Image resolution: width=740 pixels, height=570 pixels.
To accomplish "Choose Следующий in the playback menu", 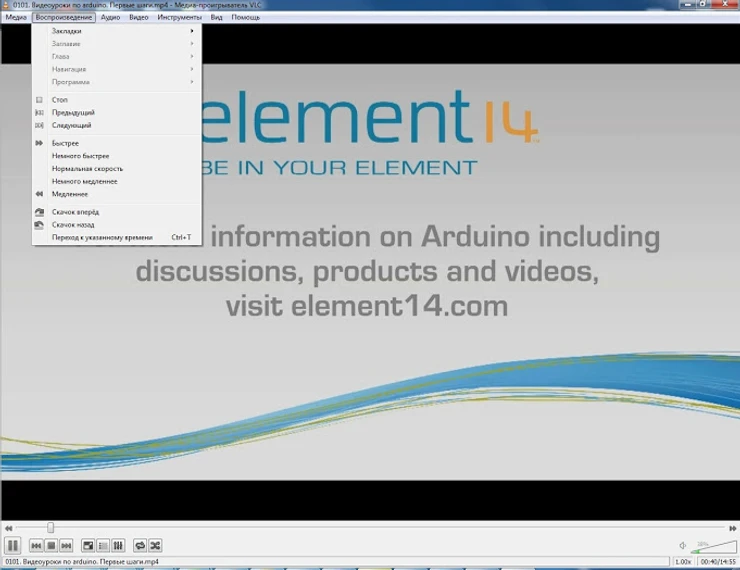I will [117, 125].
